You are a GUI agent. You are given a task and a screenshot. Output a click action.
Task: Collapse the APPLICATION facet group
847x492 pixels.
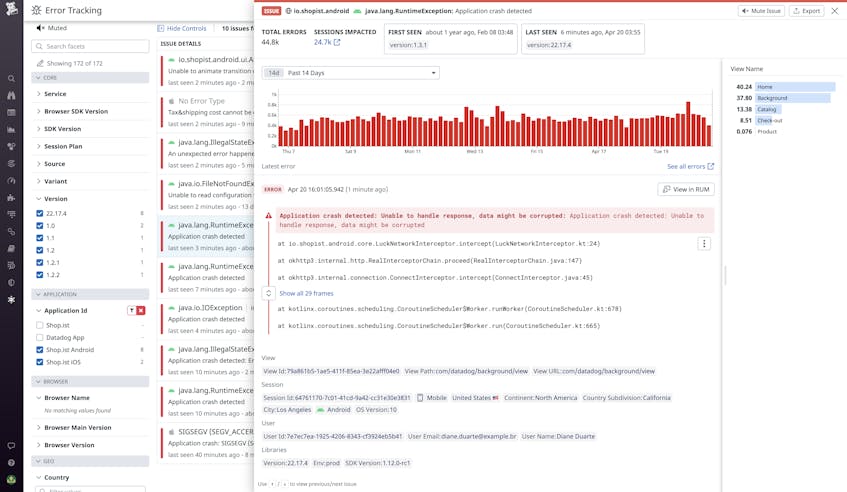click(x=90, y=294)
